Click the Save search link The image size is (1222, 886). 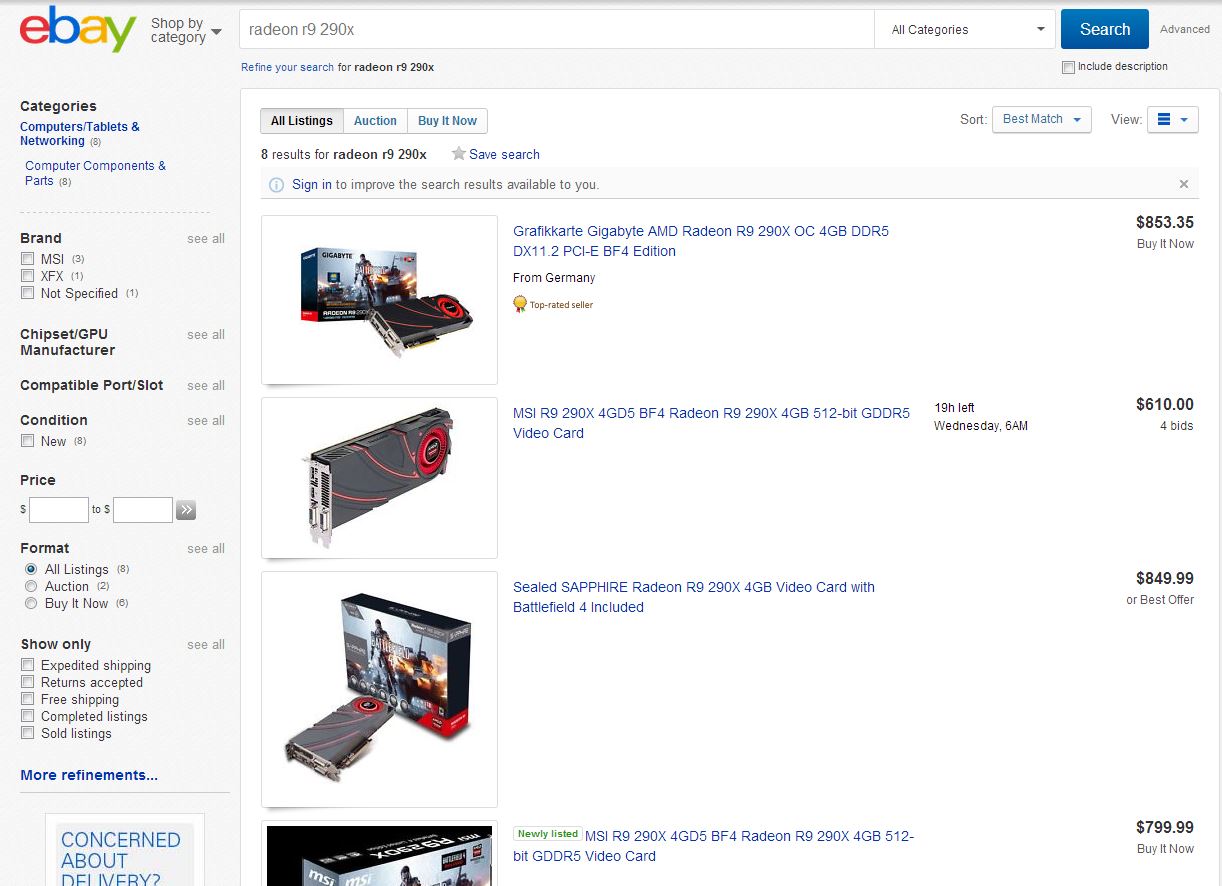pos(504,154)
